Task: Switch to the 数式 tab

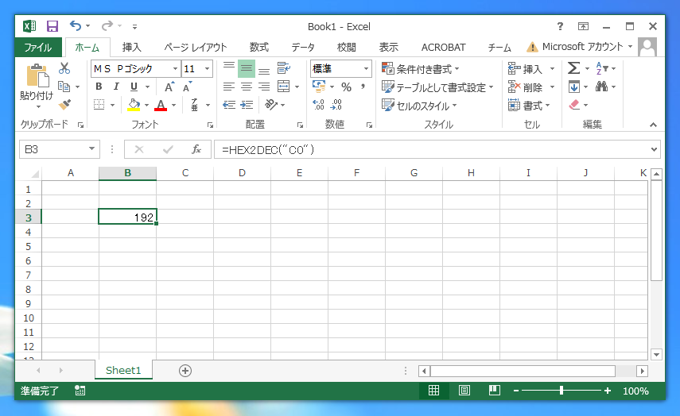Action: tap(259, 47)
